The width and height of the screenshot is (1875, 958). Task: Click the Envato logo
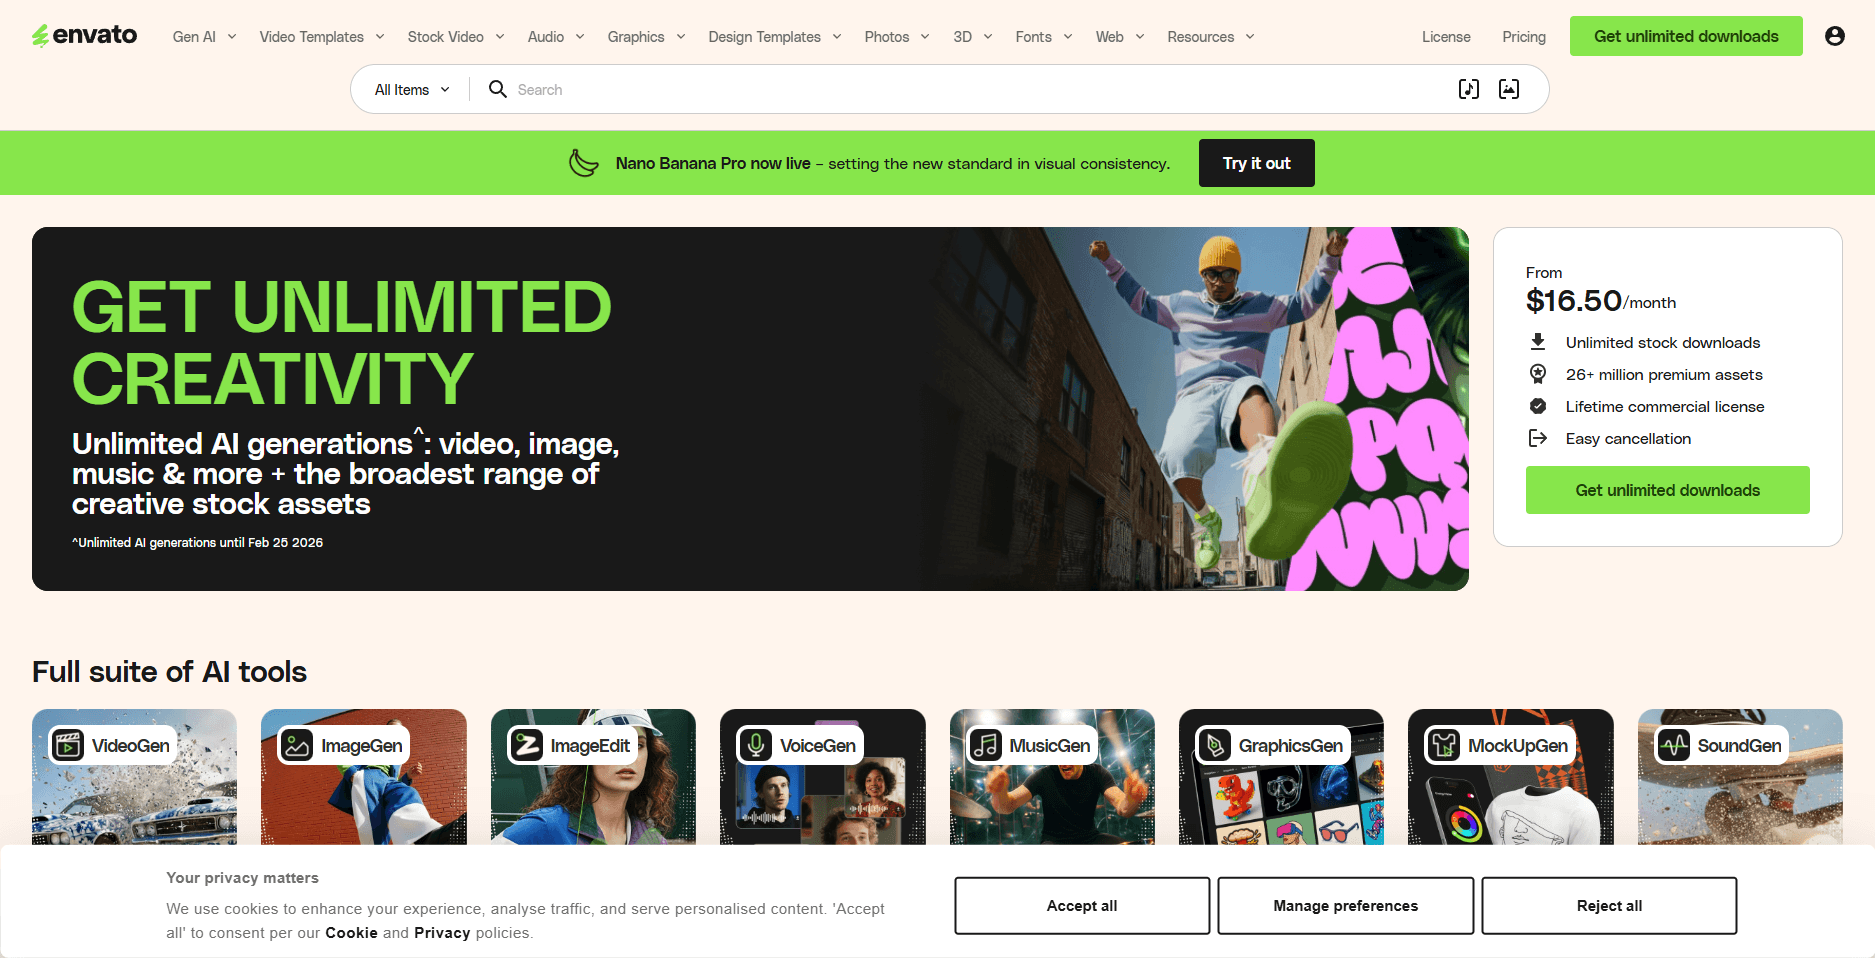click(85, 36)
